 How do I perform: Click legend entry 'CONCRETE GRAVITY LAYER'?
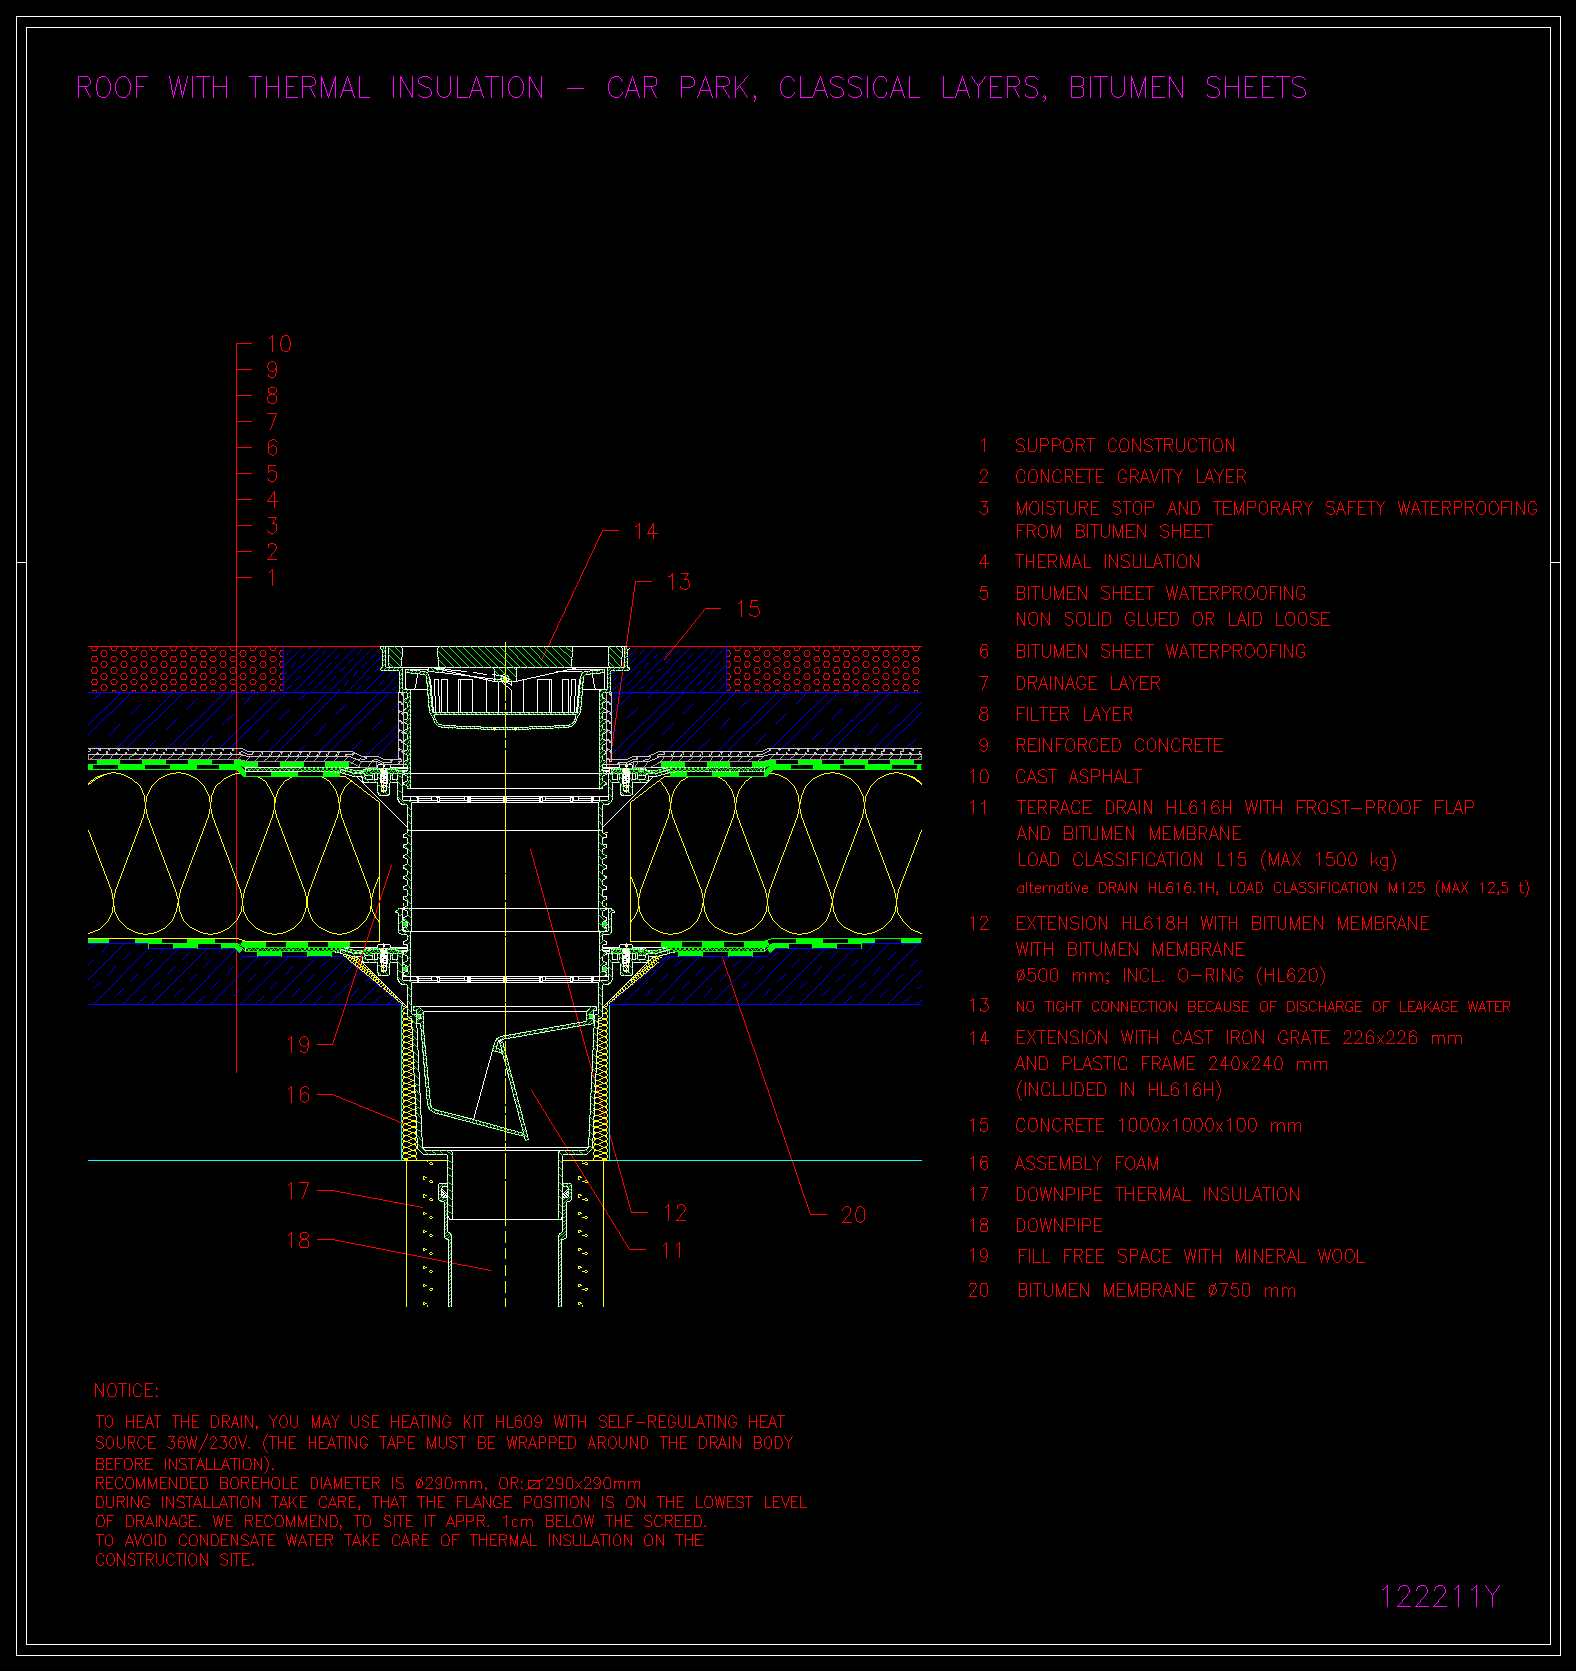coord(1131,477)
